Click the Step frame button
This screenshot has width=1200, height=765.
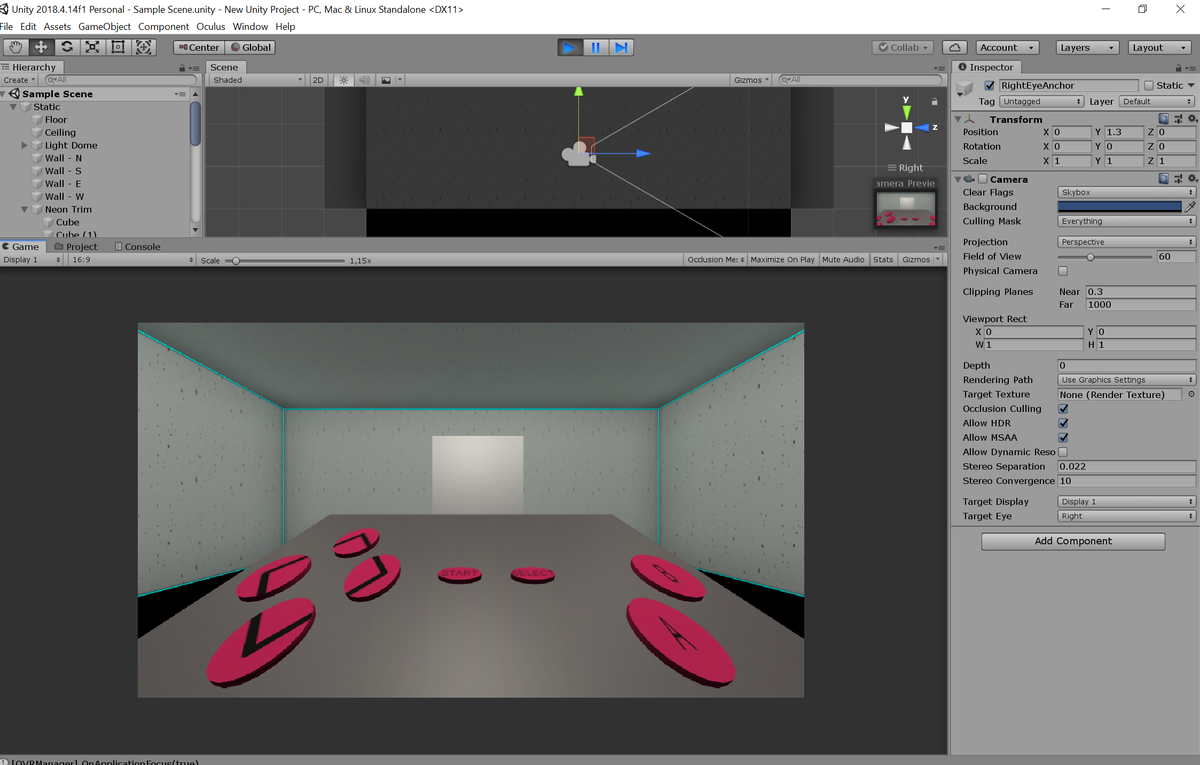pyautogui.click(x=621, y=47)
